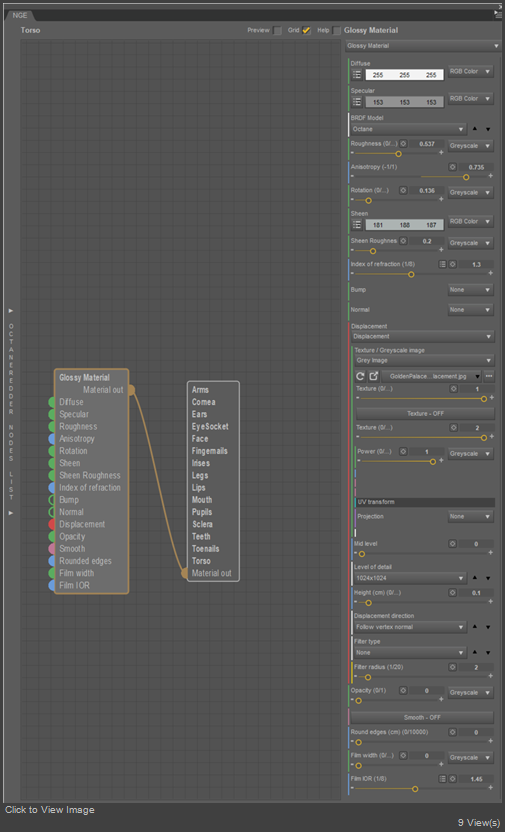The height and width of the screenshot is (832, 505).
Task: Enable the Preview checkbox
Action: (x=277, y=31)
